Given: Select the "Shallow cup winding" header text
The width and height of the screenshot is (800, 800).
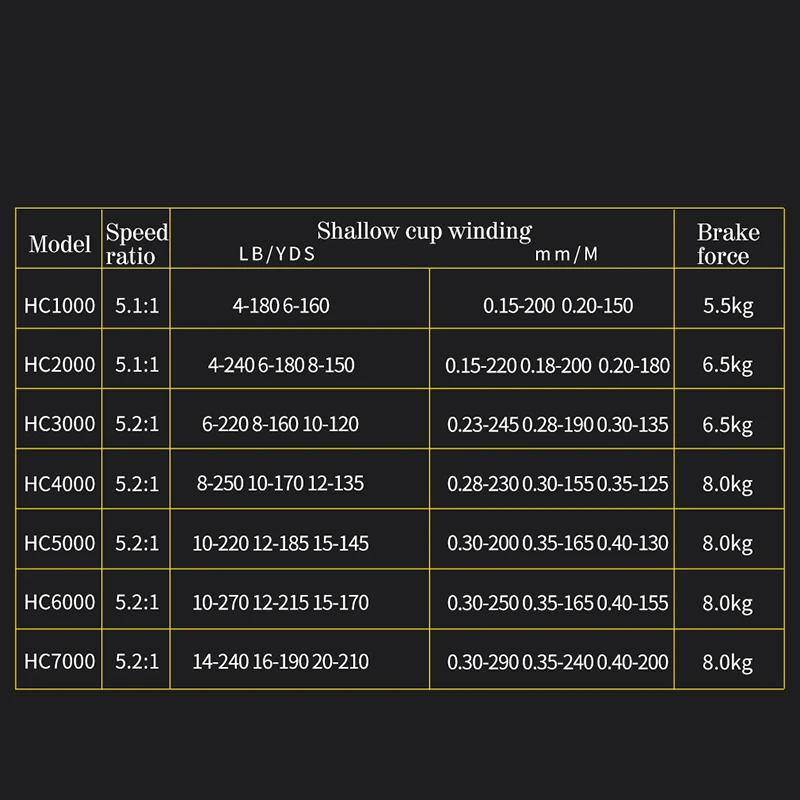Looking at the screenshot, I should point(424,231).
